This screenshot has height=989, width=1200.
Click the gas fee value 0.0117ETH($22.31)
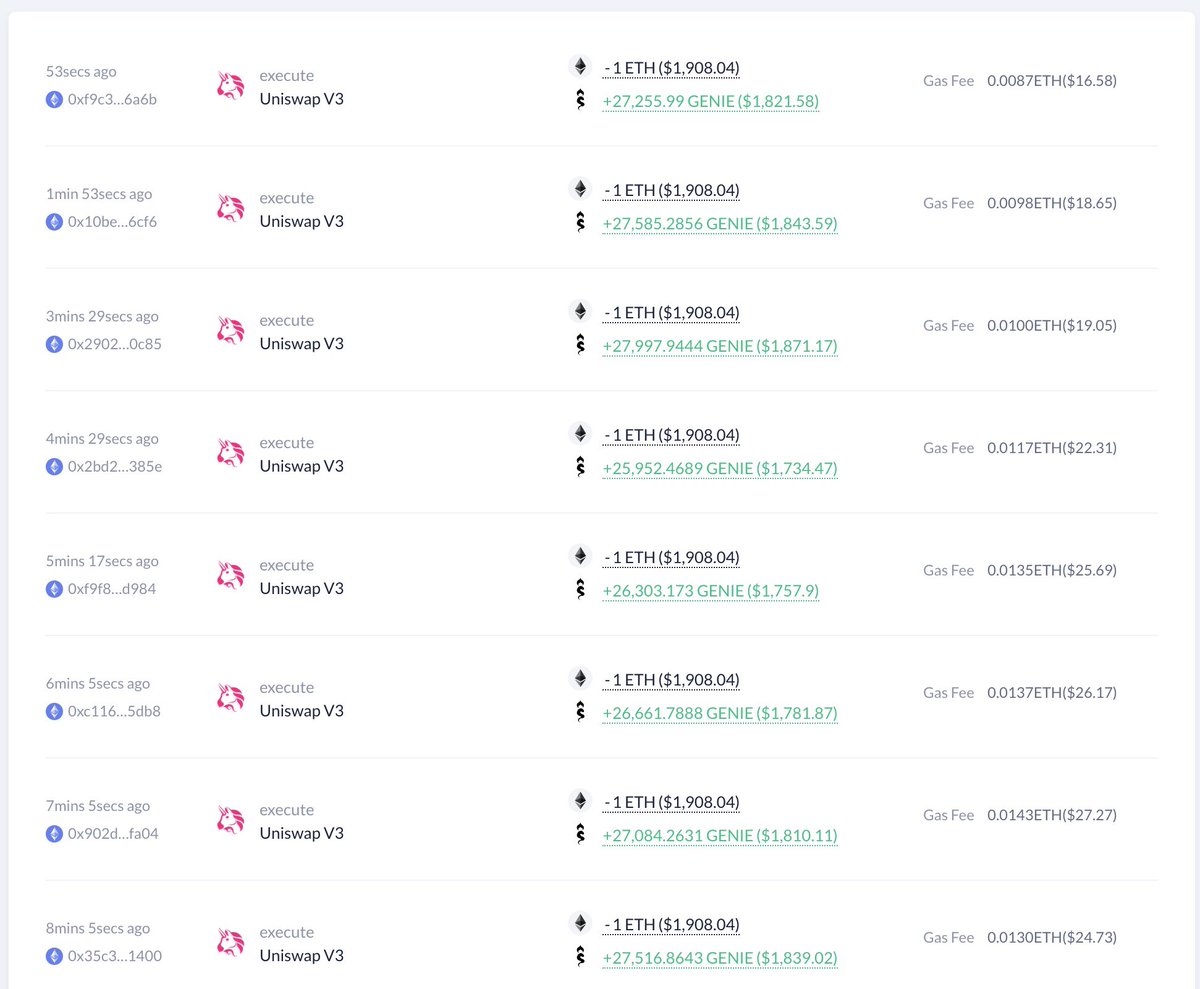(x=1052, y=447)
